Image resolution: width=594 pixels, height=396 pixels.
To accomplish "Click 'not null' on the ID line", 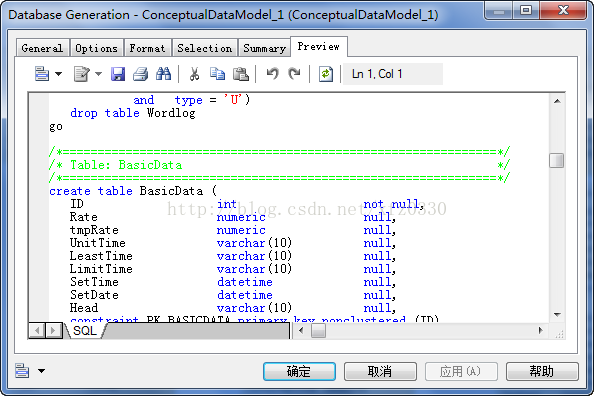I will click(x=392, y=204).
